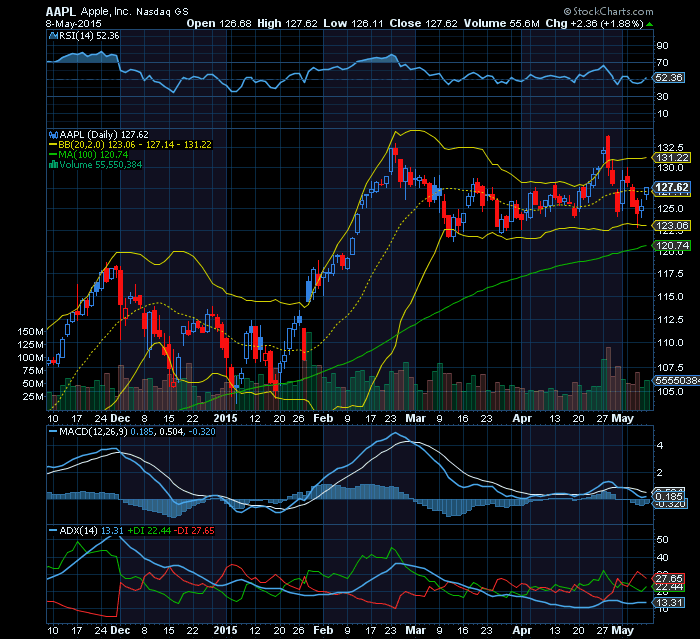Click the 107.5 price axis label
The width and height of the screenshot is (700, 639).
click(670, 367)
